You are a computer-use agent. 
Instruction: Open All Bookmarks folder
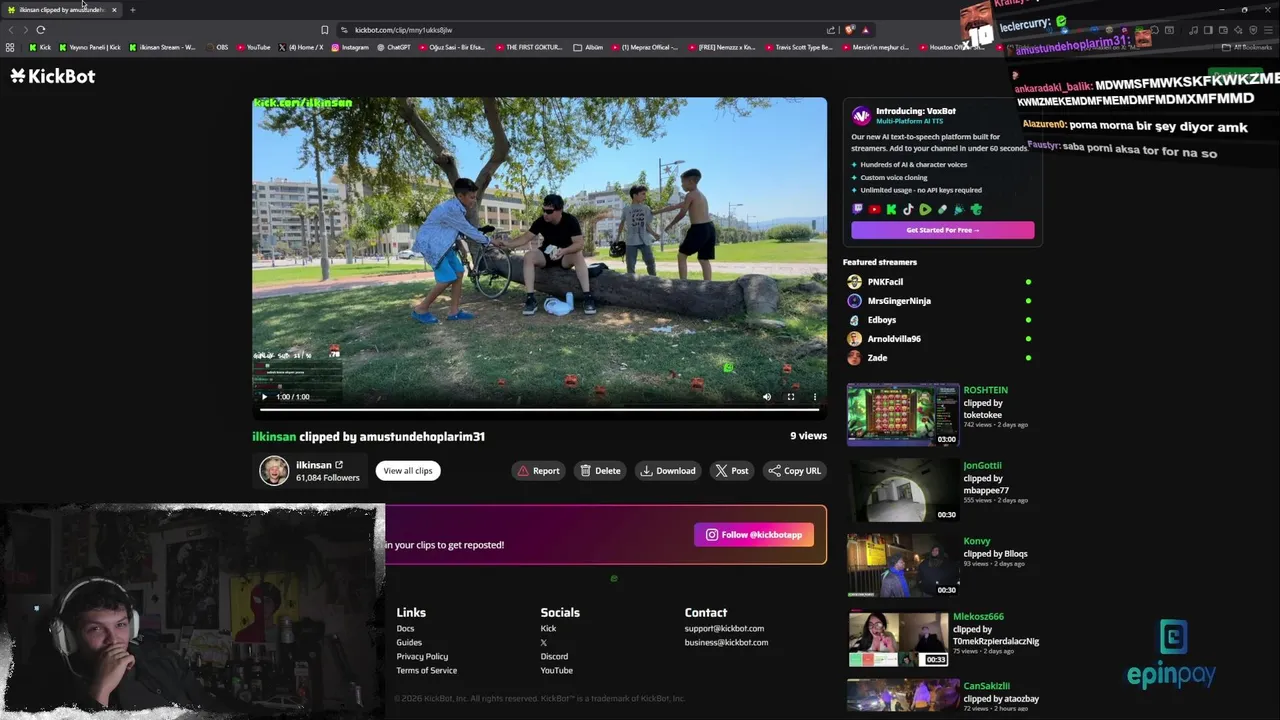pyautogui.click(x=1248, y=47)
